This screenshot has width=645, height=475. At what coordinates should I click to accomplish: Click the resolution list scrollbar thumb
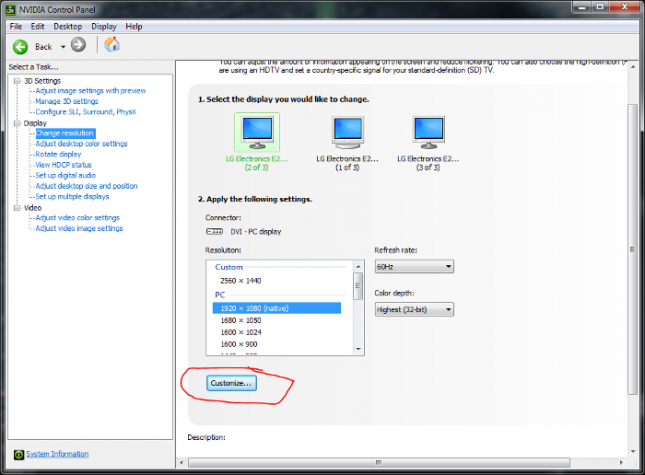(358, 286)
